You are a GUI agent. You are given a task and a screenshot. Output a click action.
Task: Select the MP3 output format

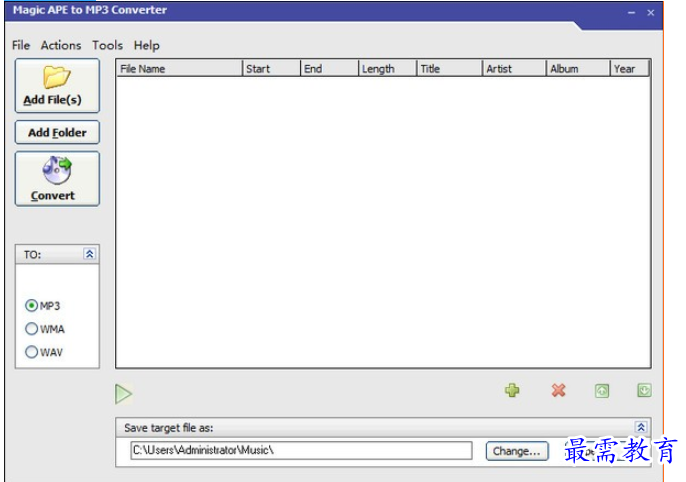click(x=43, y=305)
